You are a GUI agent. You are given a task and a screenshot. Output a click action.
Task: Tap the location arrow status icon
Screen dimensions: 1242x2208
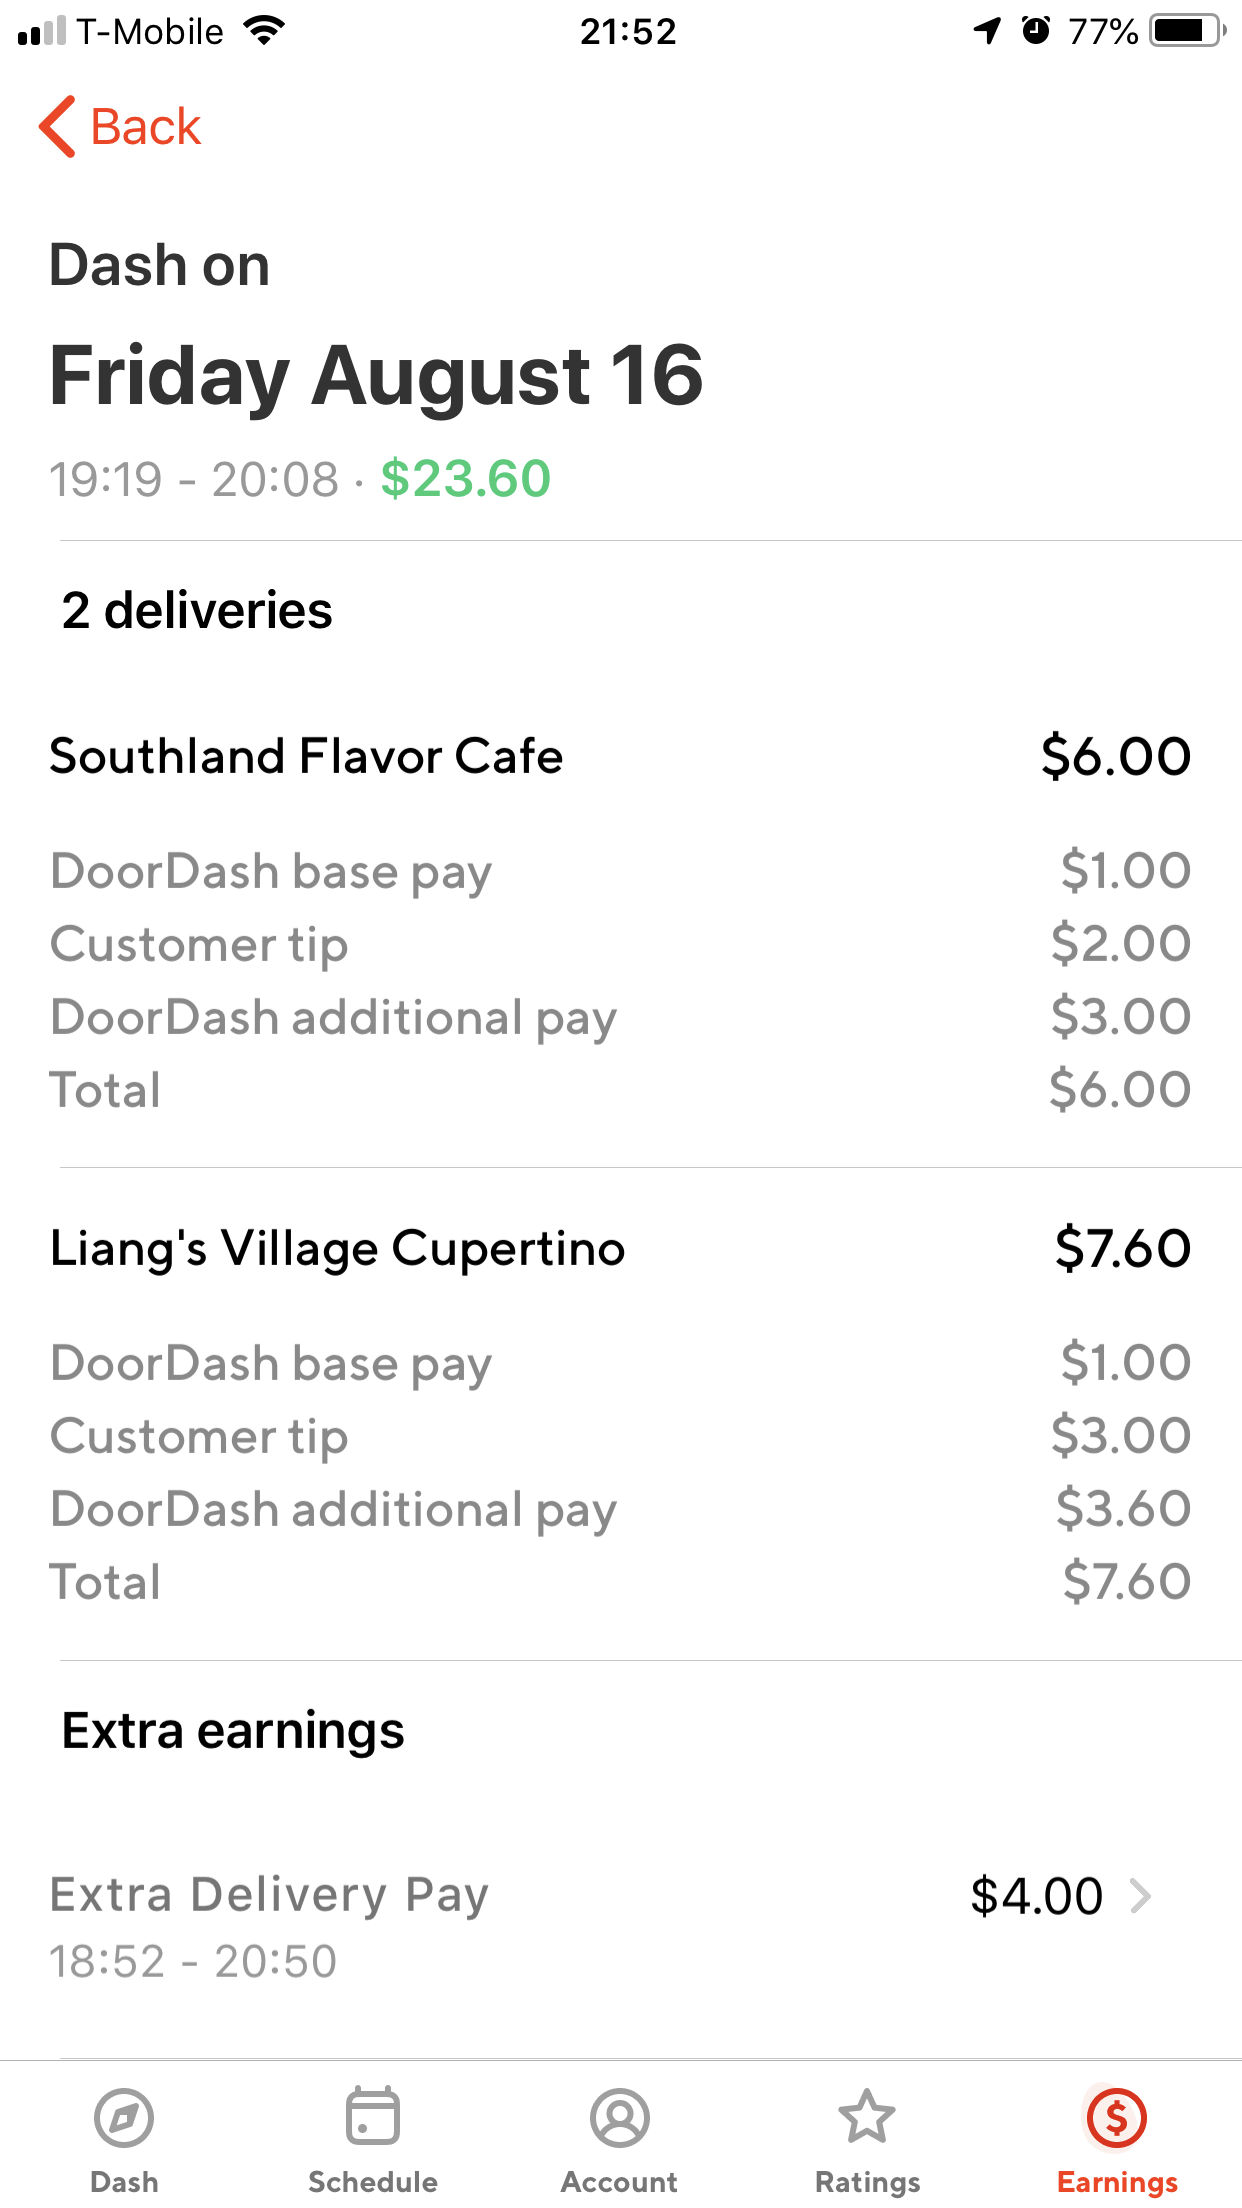click(987, 31)
